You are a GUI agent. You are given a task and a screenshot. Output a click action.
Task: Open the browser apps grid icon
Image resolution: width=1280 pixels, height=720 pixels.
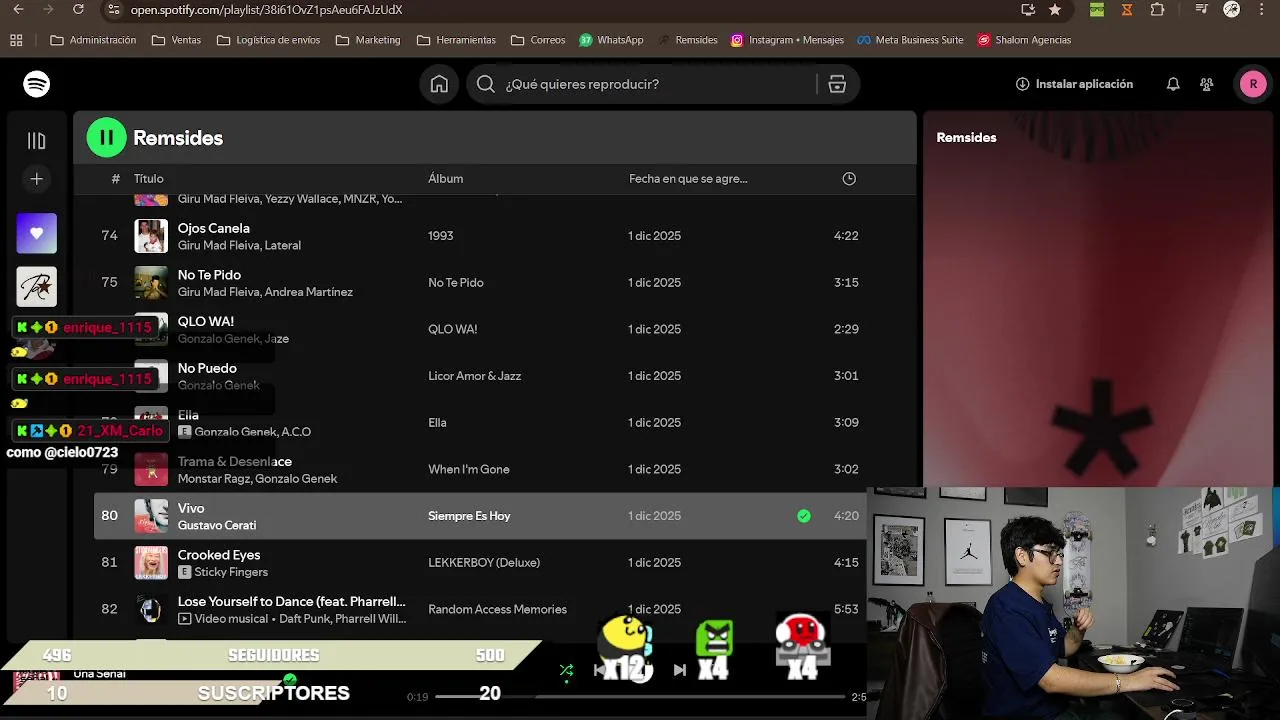coord(16,40)
